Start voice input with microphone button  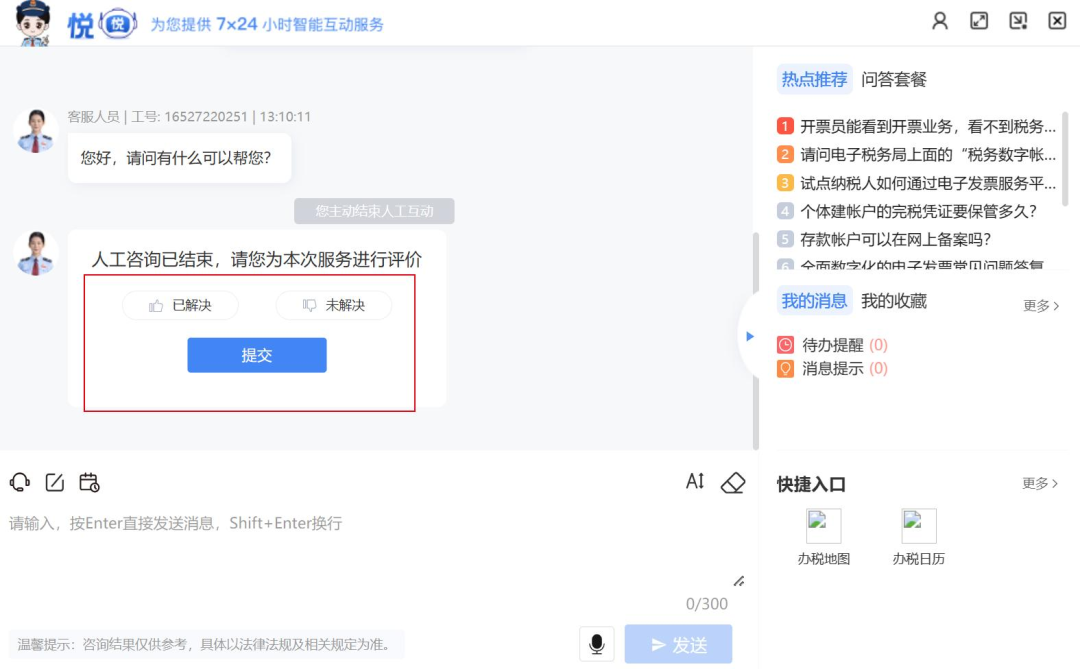click(596, 644)
